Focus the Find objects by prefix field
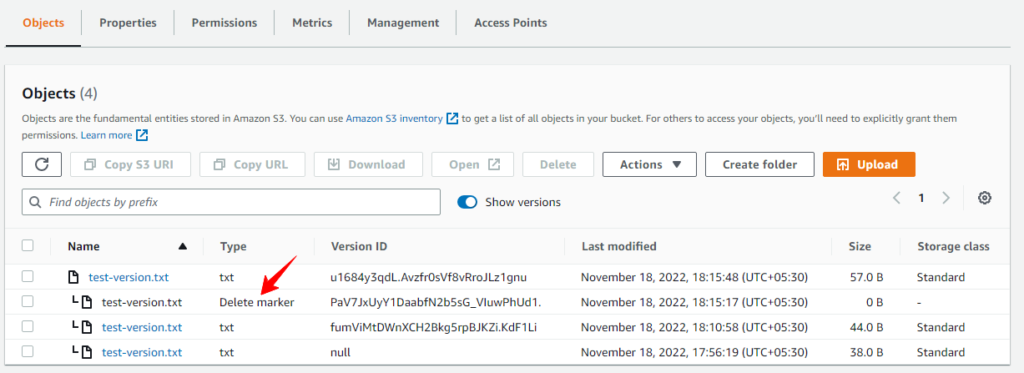The image size is (1024, 373). click(231, 202)
